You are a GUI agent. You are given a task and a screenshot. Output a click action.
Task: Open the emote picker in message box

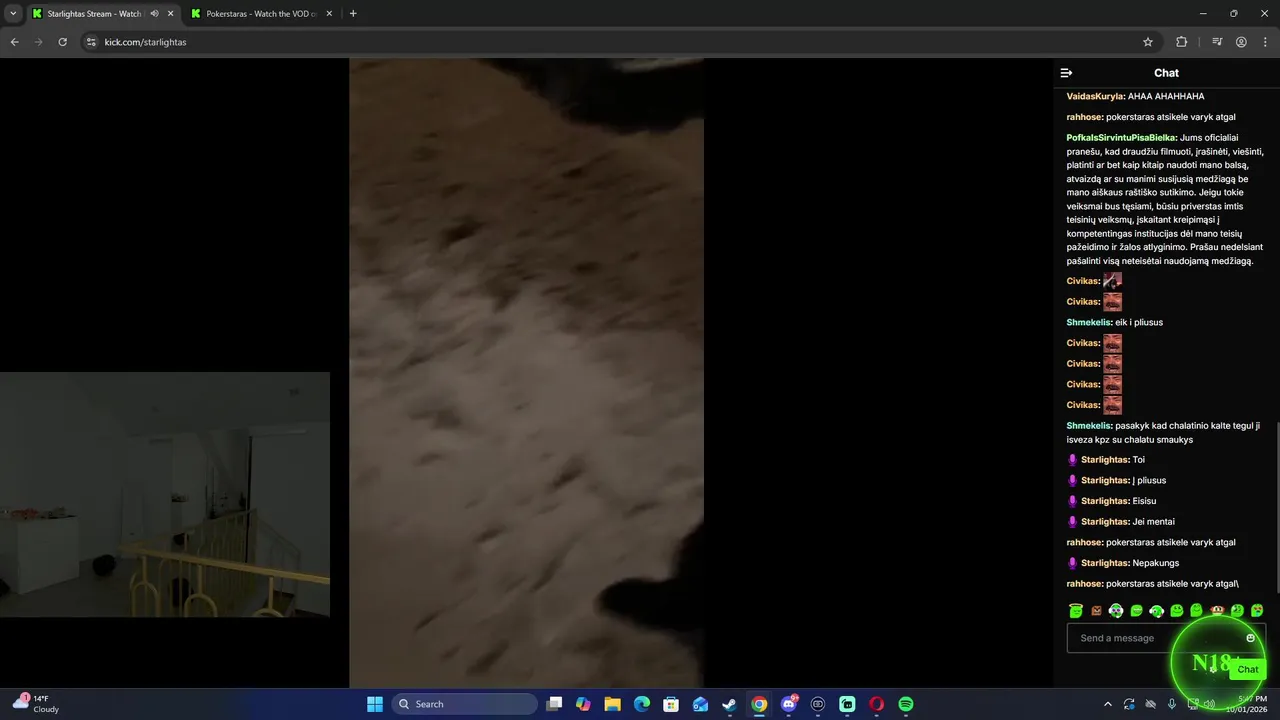pyautogui.click(x=1250, y=638)
